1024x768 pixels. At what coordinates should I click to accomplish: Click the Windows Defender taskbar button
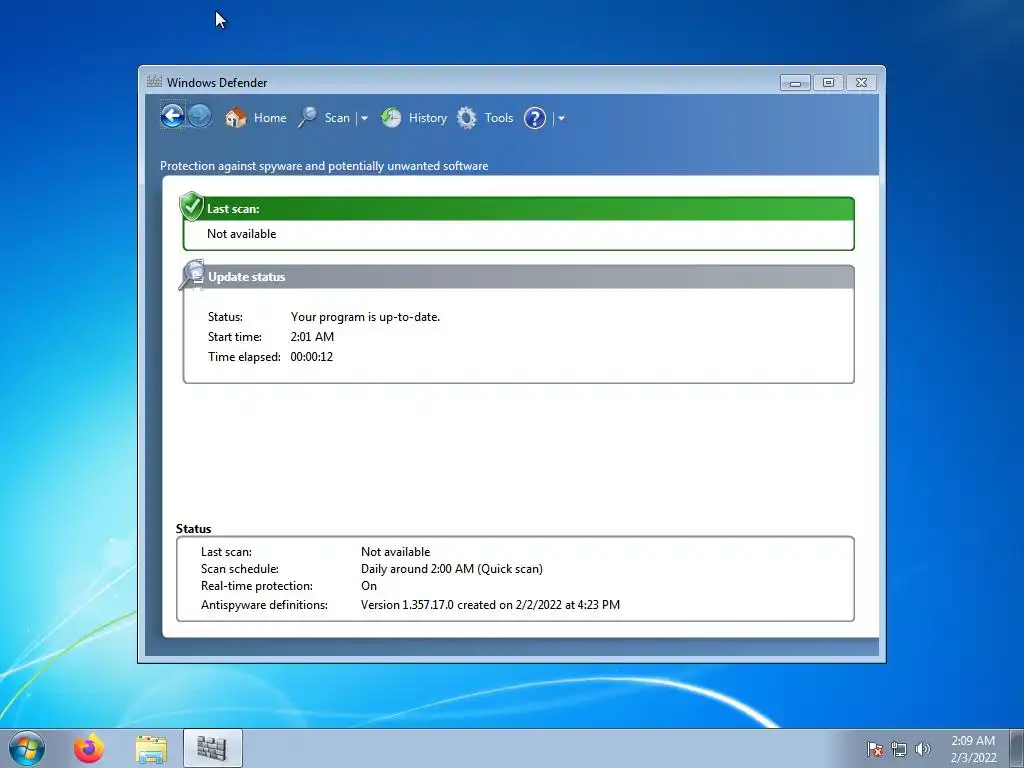point(212,748)
